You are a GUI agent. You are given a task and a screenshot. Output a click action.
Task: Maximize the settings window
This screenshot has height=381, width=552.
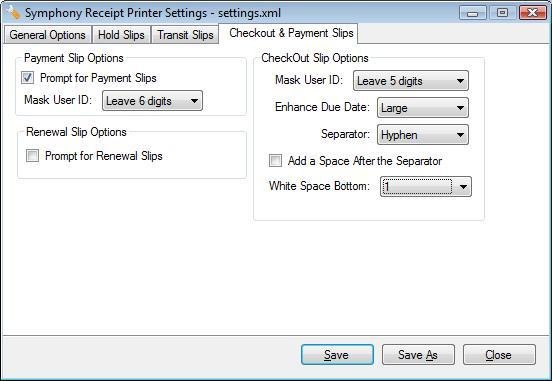tap(502, 13)
